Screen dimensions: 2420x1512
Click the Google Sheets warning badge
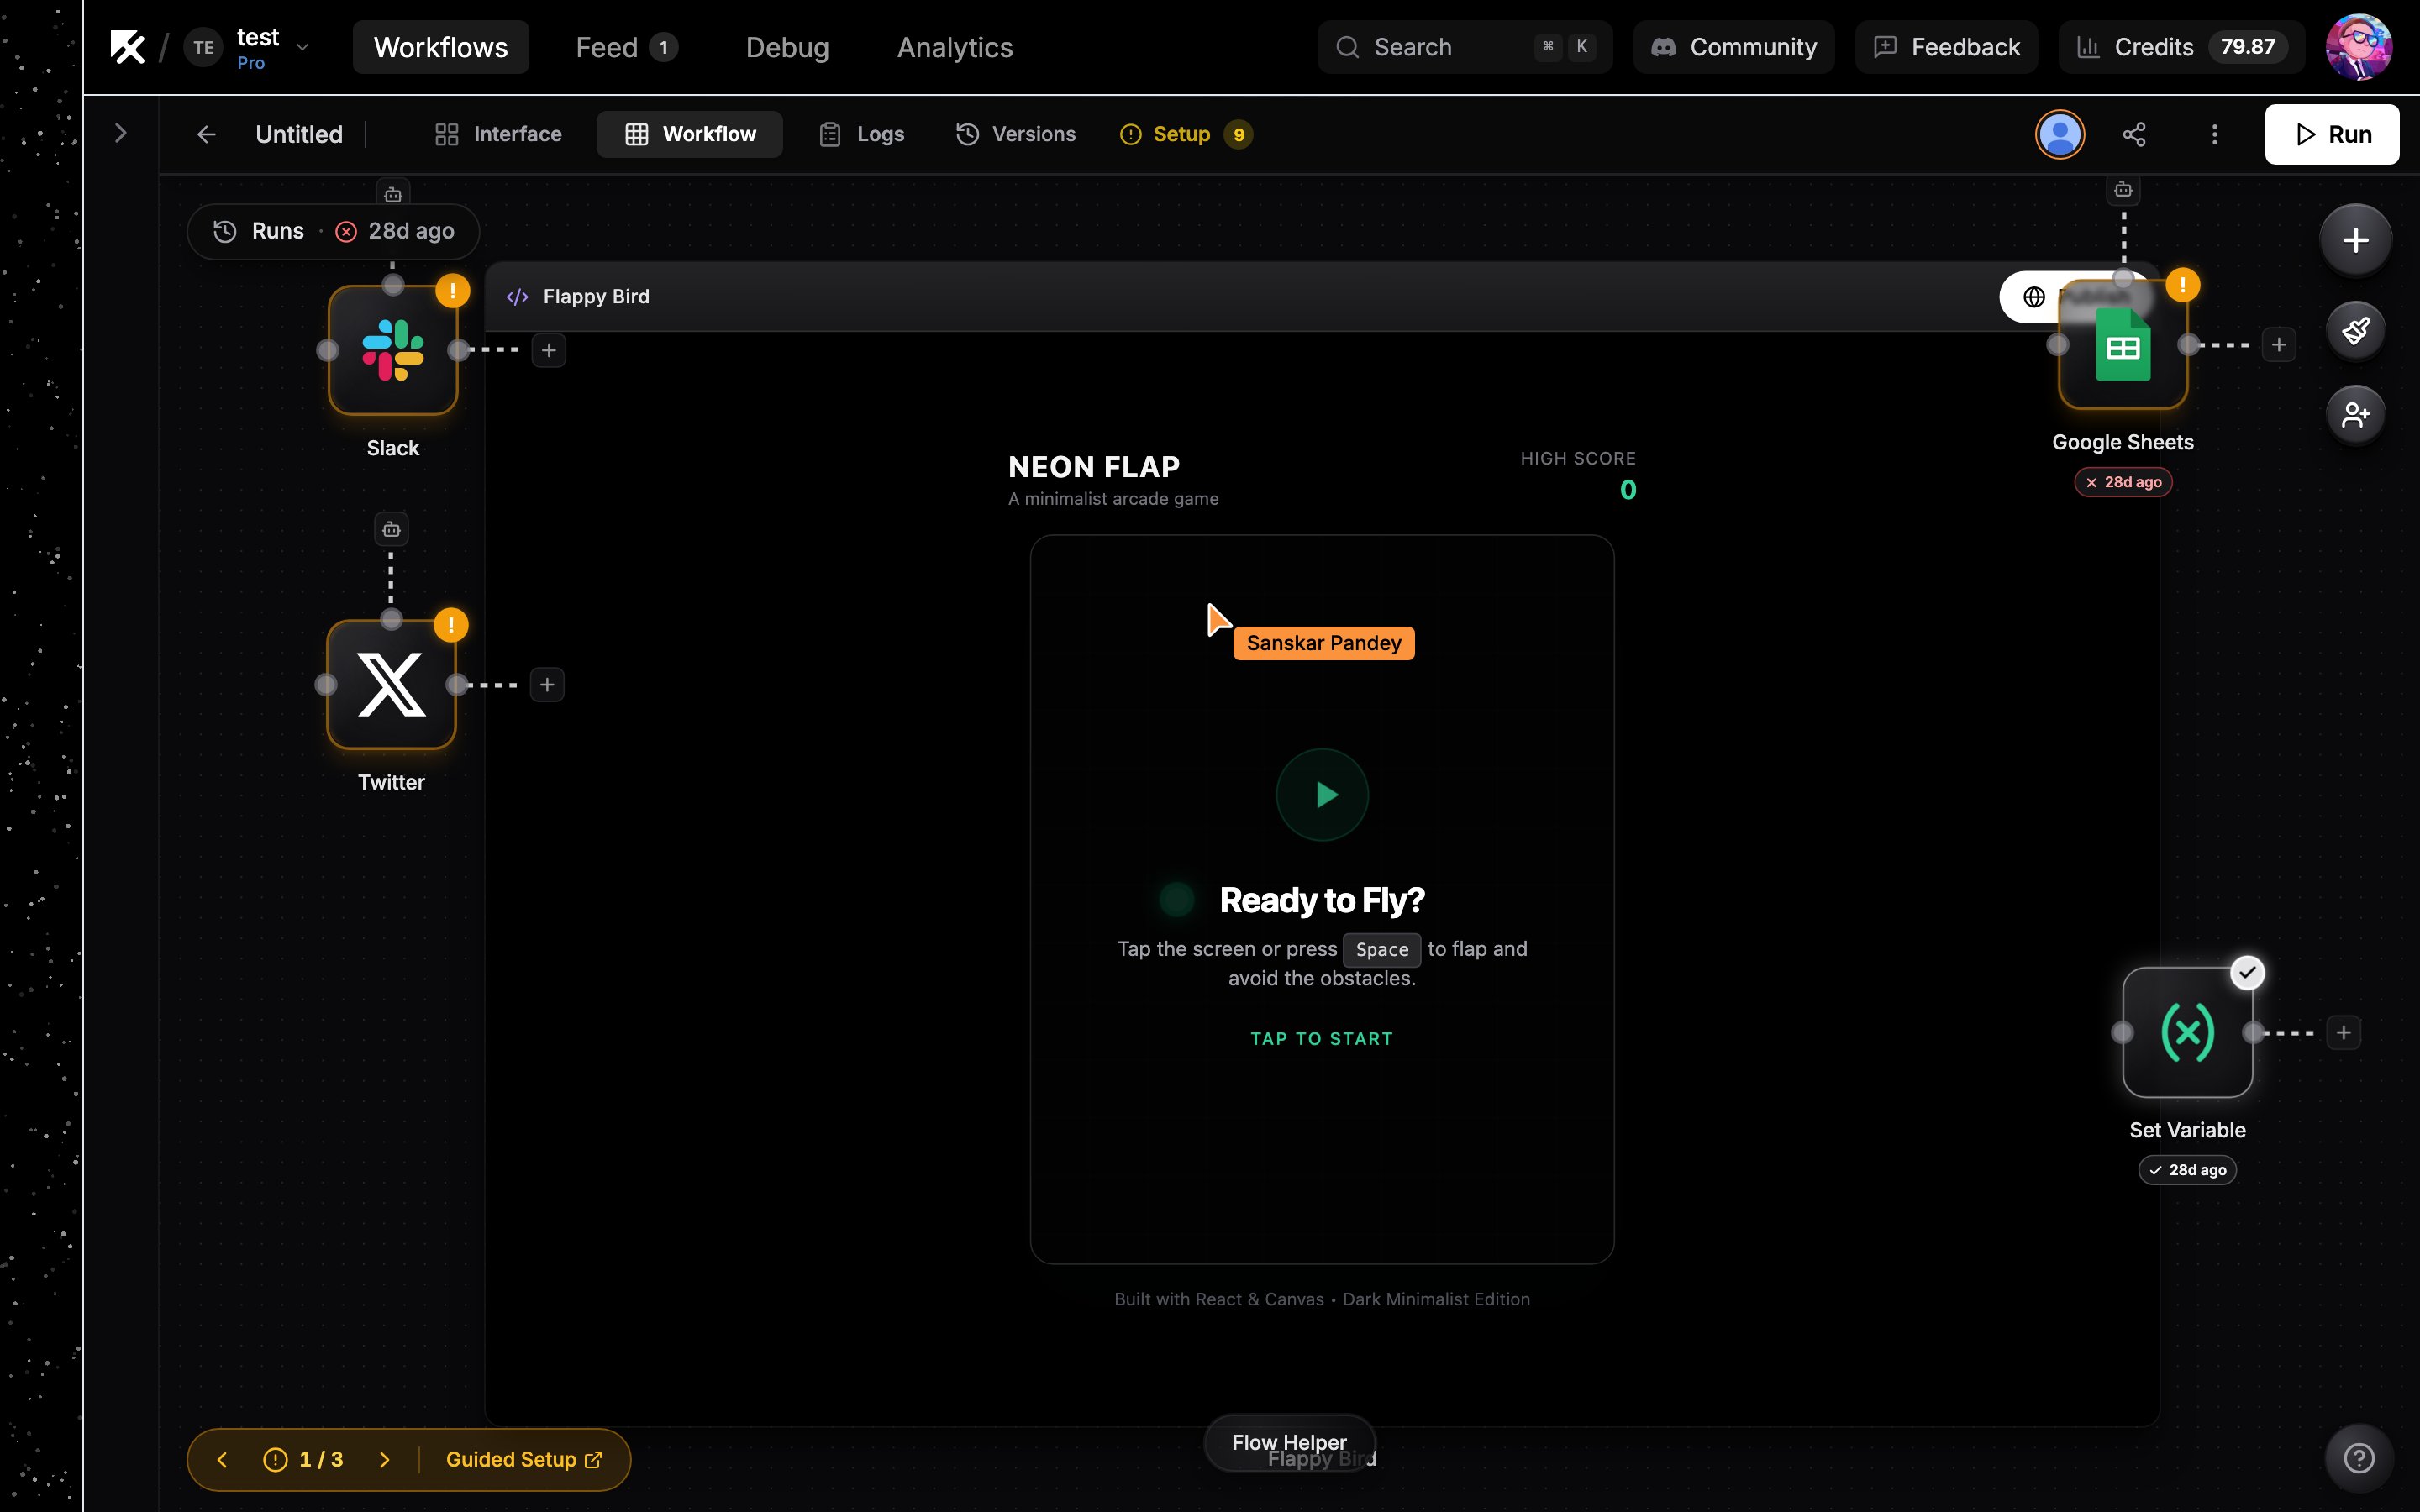click(x=2183, y=285)
